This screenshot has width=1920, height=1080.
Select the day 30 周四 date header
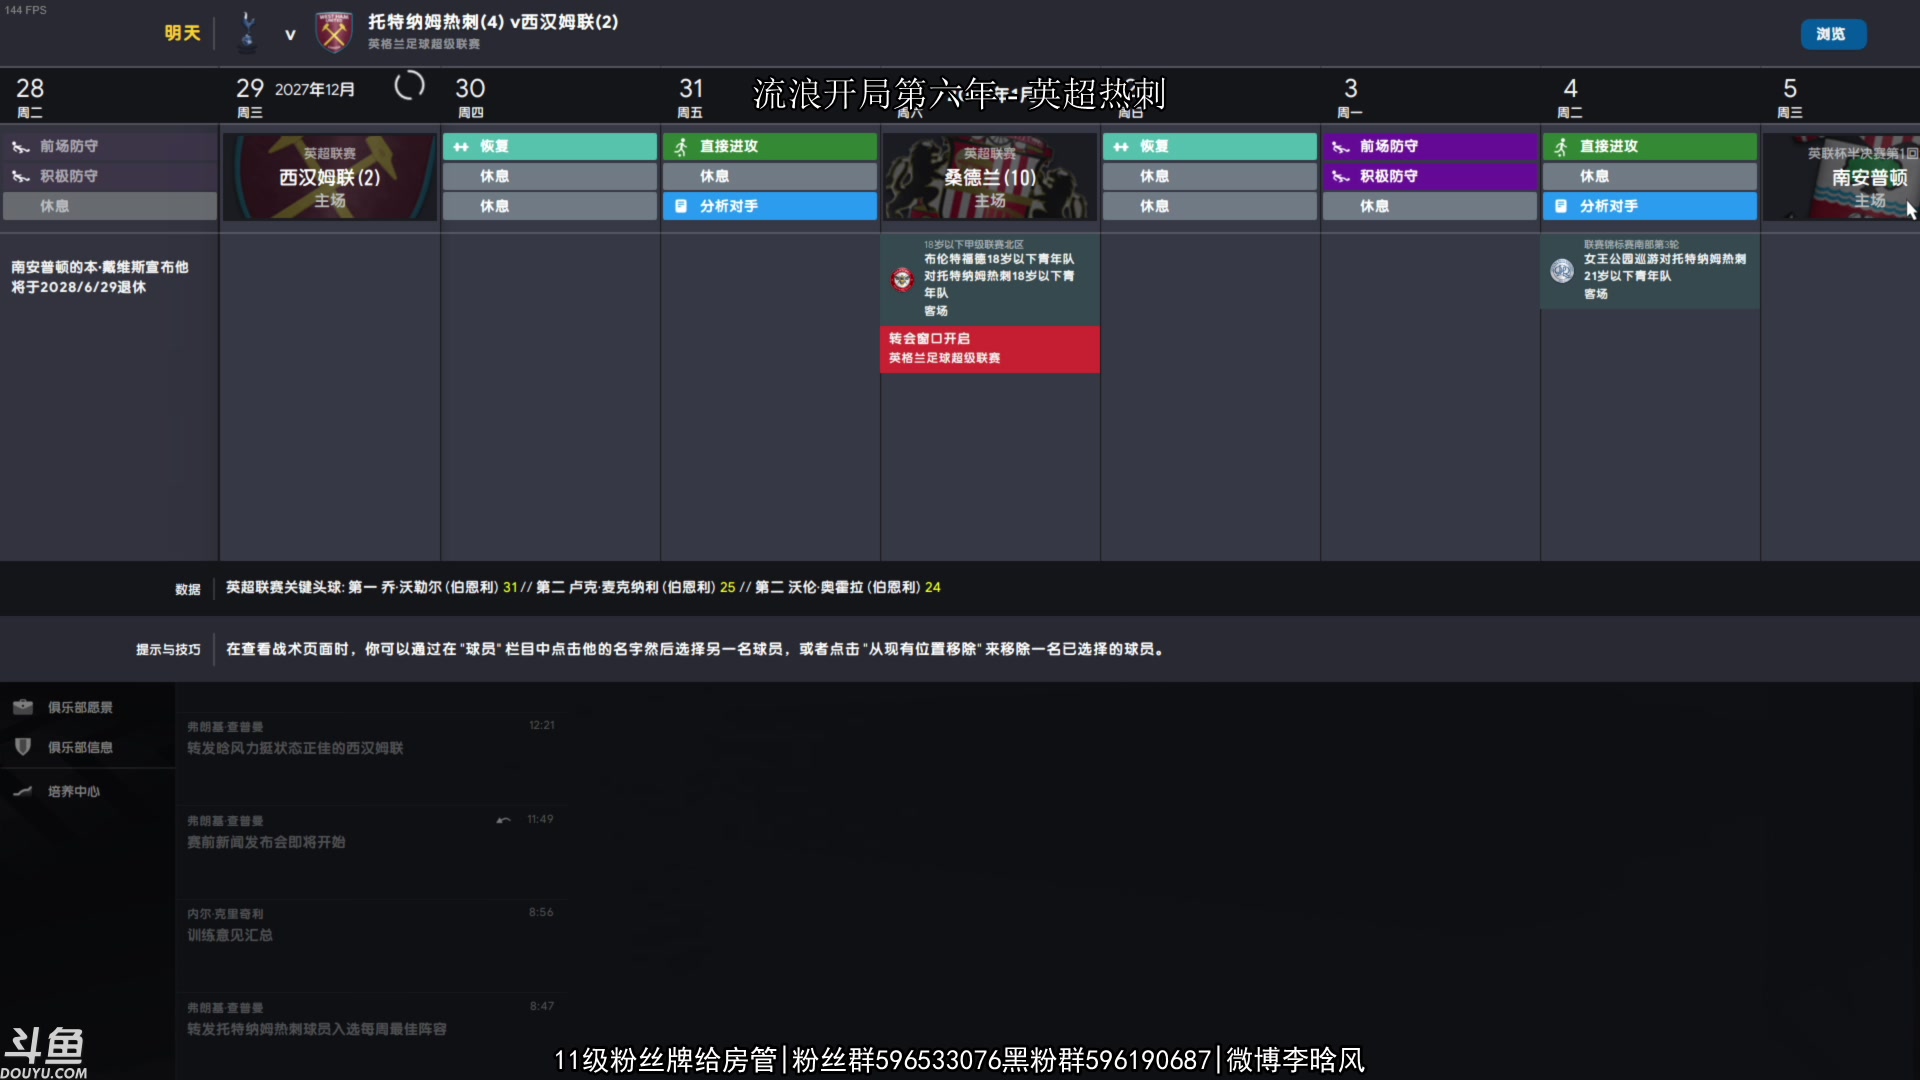470,97
